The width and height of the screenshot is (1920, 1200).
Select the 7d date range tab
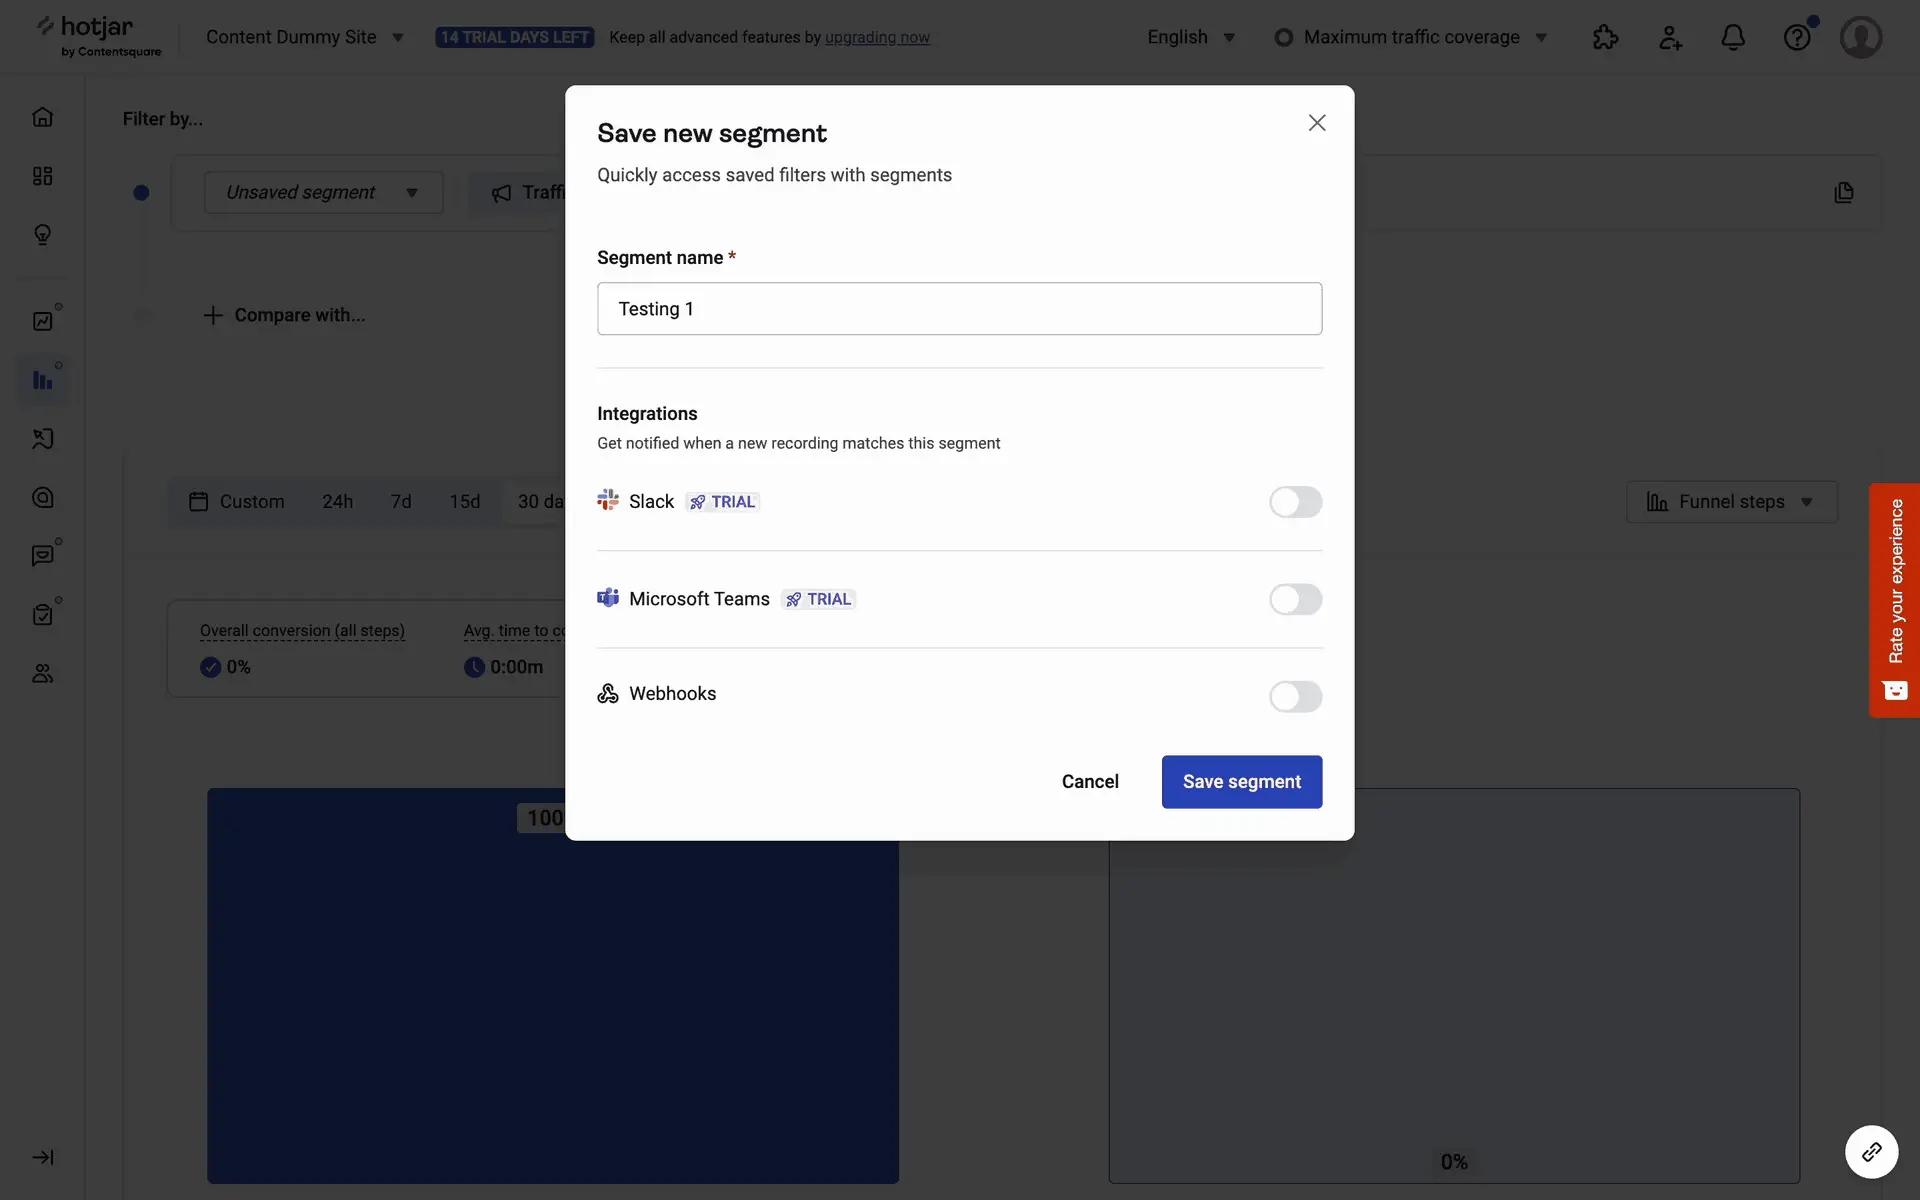pos(401,502)
